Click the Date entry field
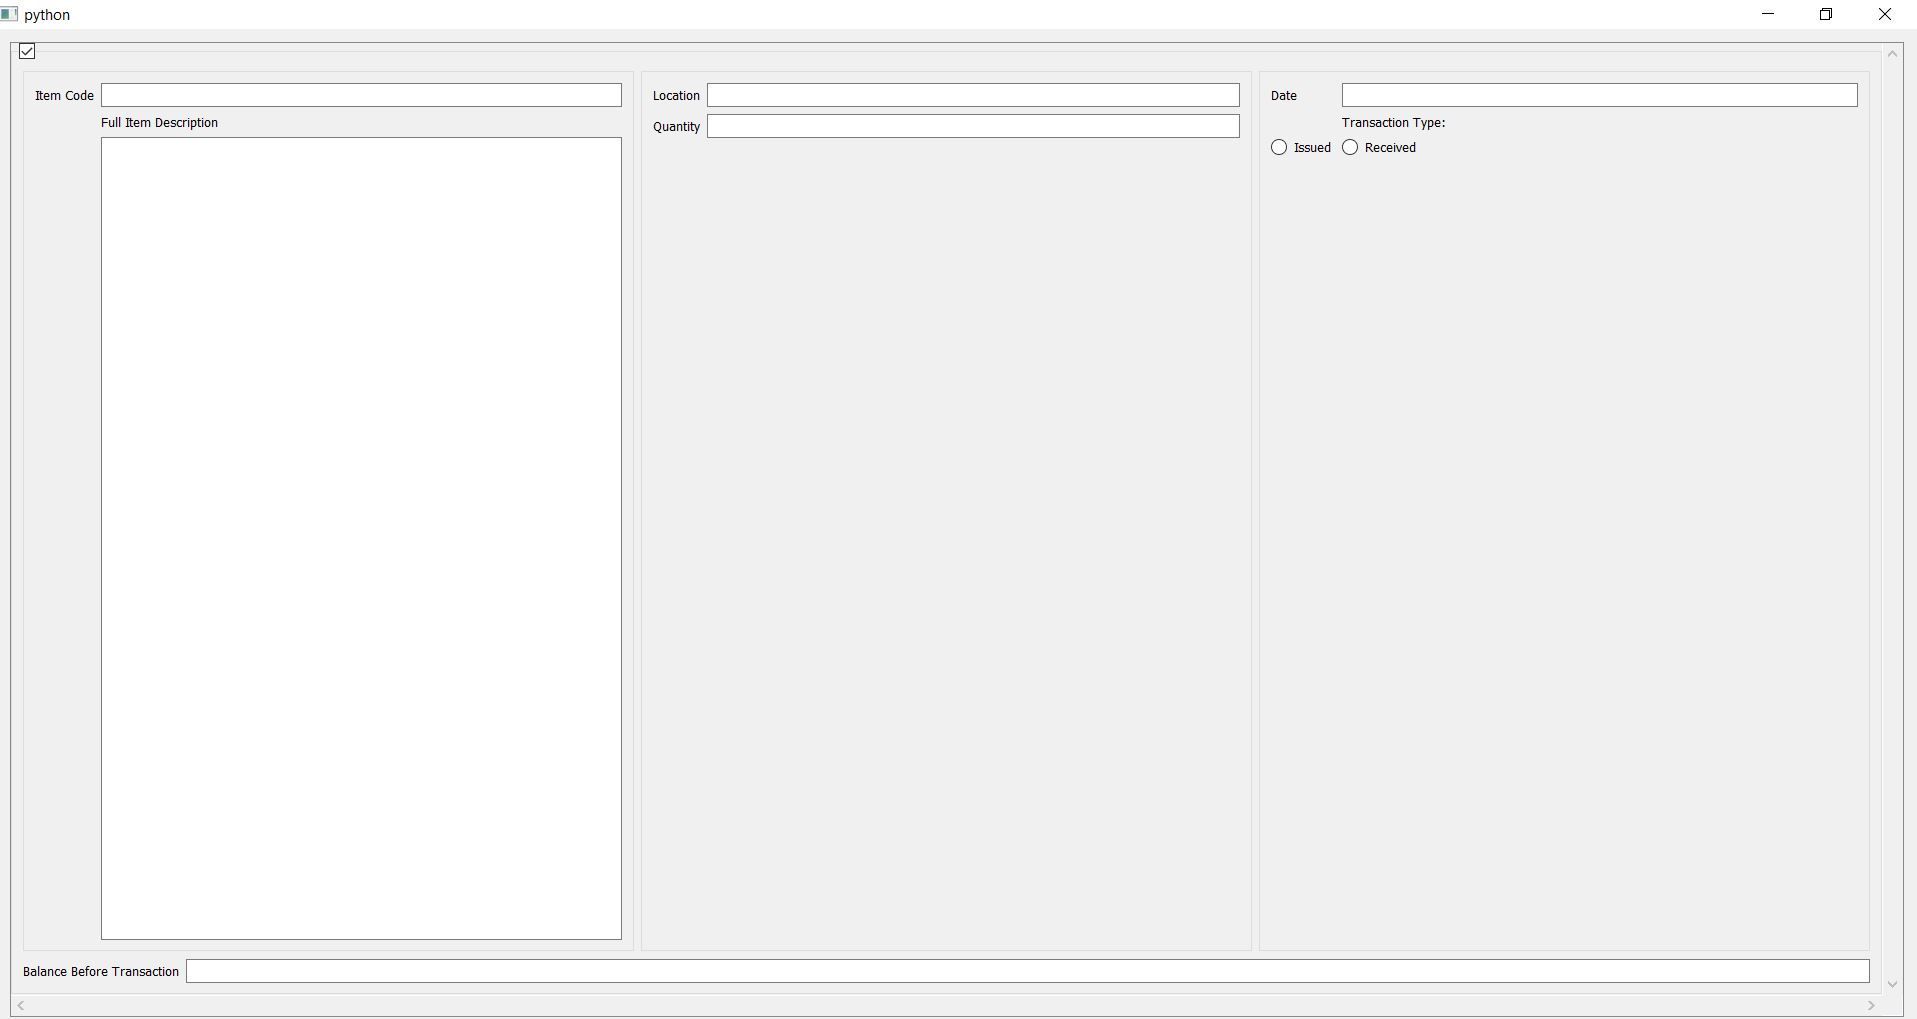The width and height of the screenshot is (1917, 1019). [1599, 96]
